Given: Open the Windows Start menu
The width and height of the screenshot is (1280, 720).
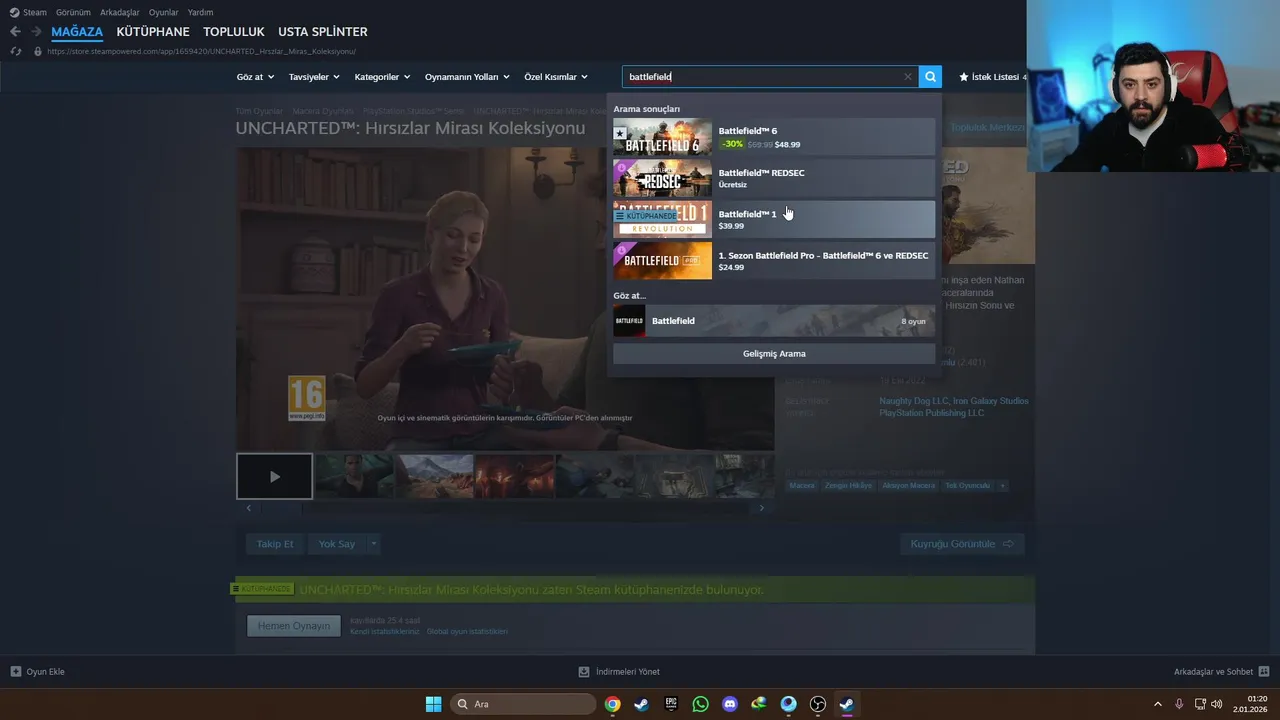Looking at the screenshot, I should [x=433, y=704].
